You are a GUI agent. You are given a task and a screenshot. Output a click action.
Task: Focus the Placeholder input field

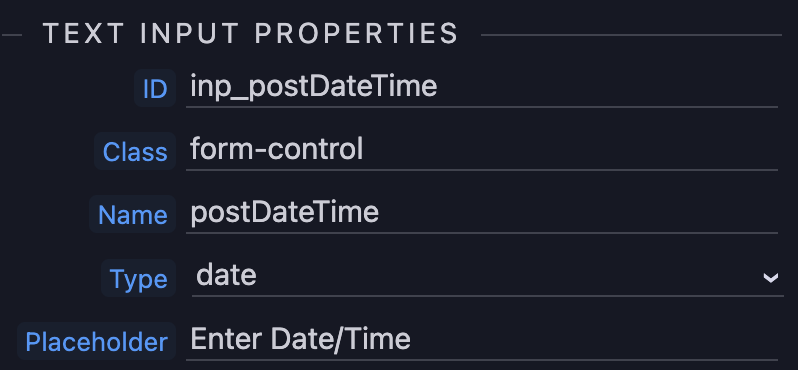click(481, 339)
